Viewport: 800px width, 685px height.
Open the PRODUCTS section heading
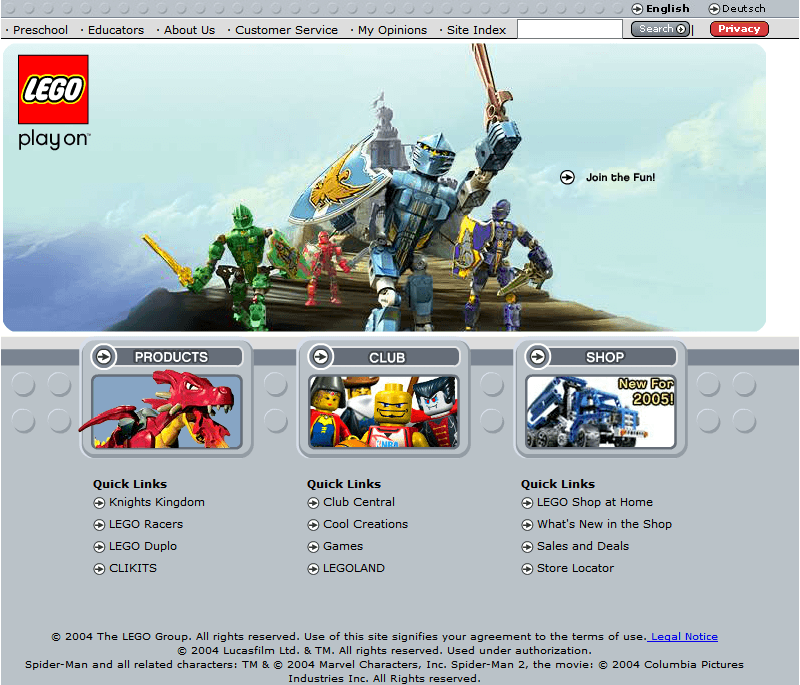(x=171, y=357)
